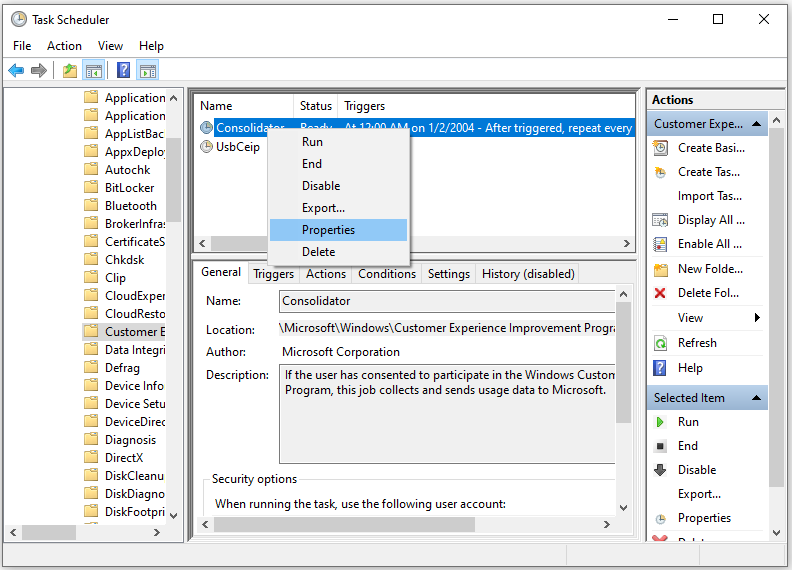792x570 pixels.
Task: Click the Defrag folder icon
Action: tap(91, 367)
